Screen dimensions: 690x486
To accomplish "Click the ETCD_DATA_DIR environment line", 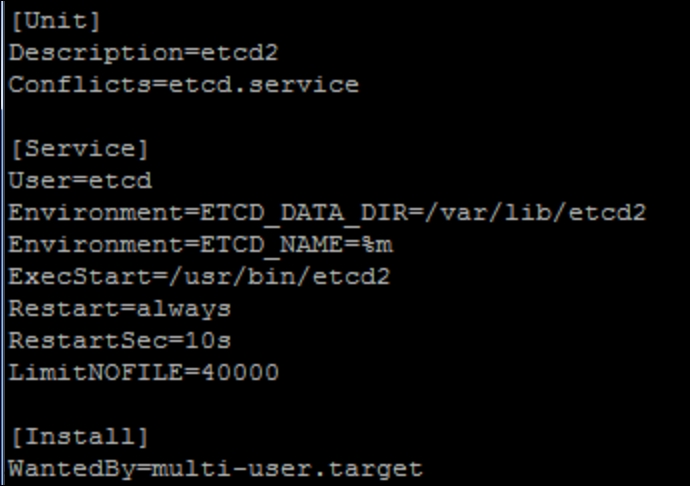I will (x=327, y=213).
